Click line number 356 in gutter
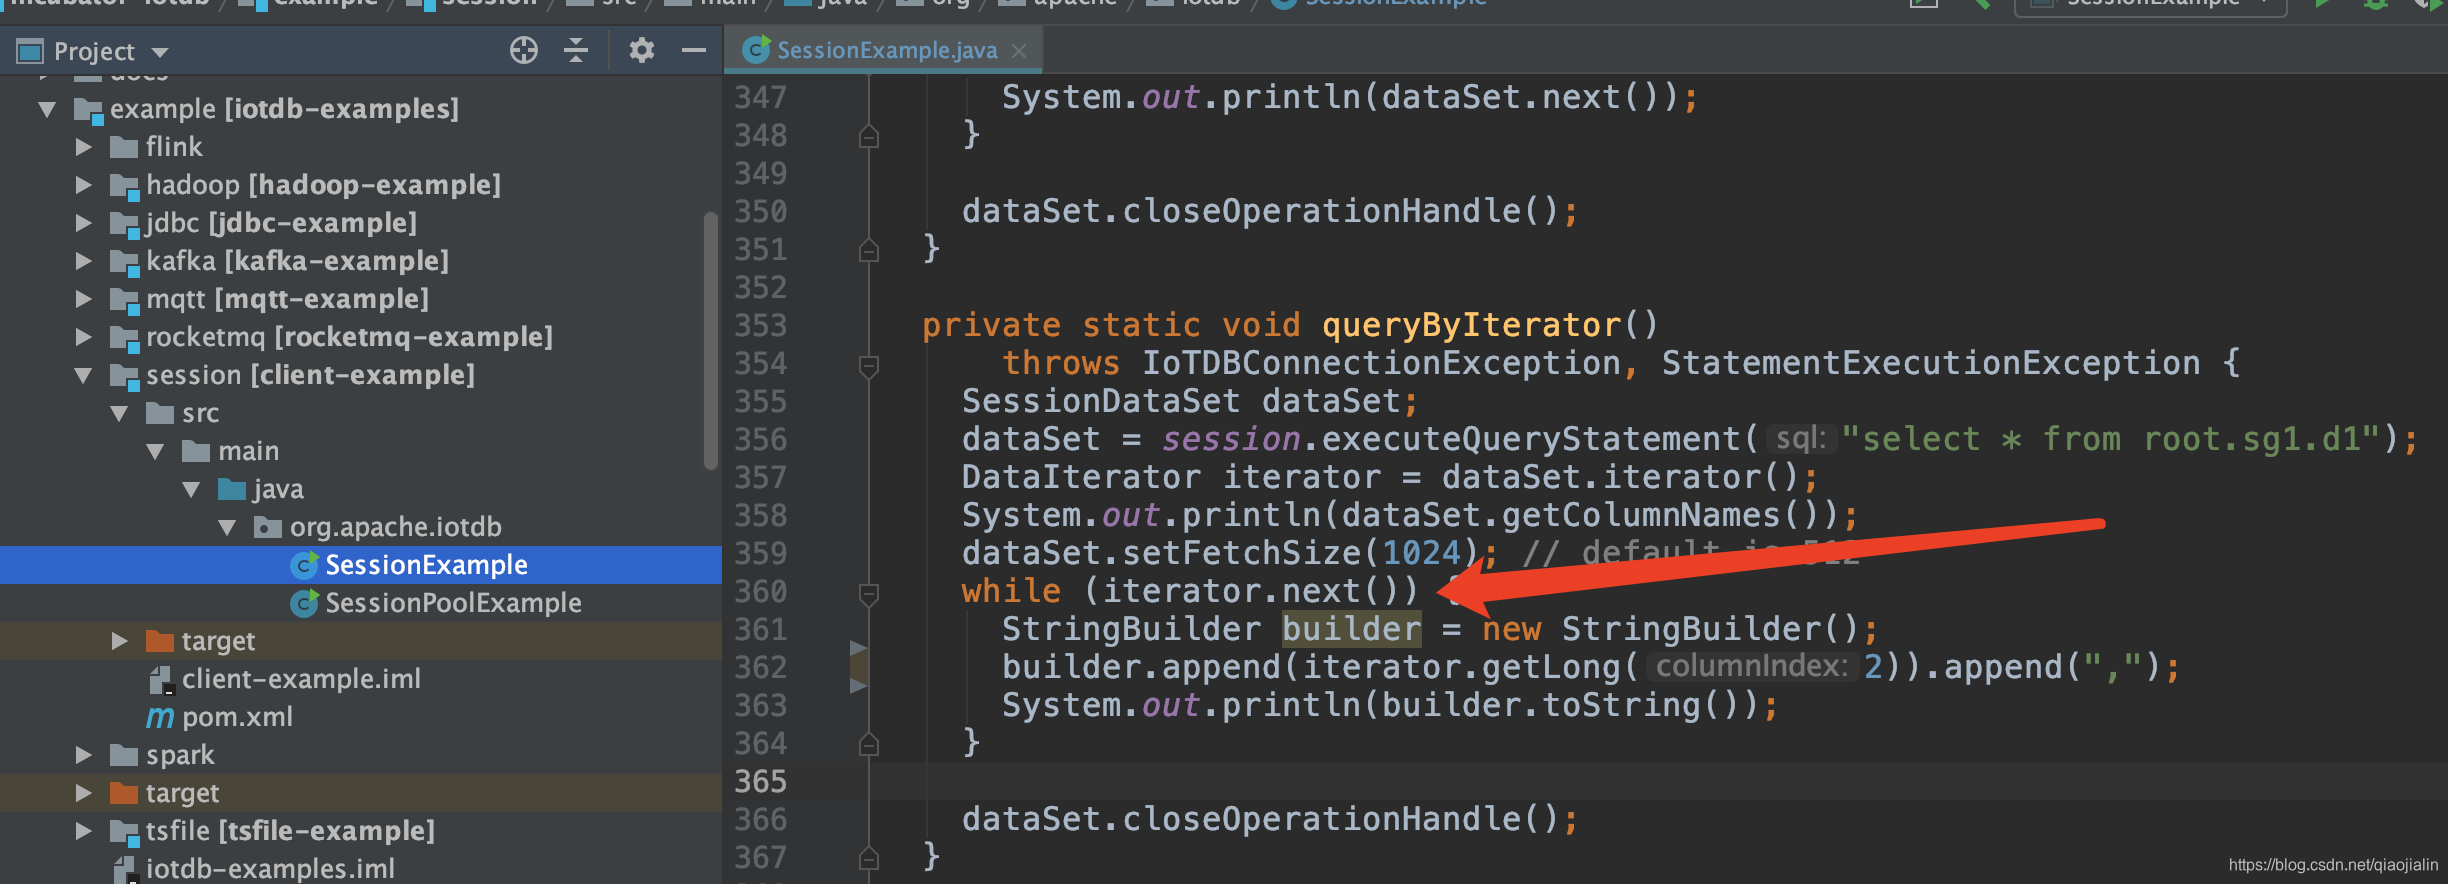 click(x=761, y=439)
